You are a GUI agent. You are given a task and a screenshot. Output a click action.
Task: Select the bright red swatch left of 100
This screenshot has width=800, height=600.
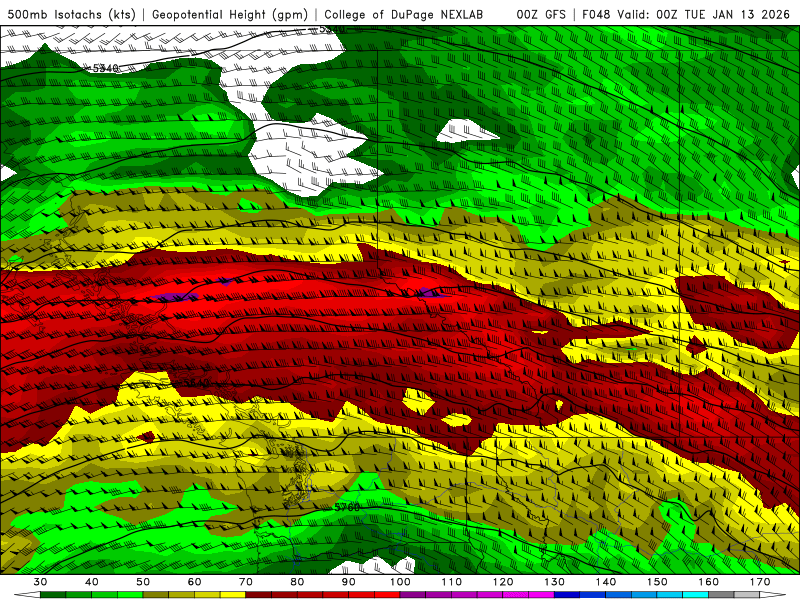click(x=387, y=595)
